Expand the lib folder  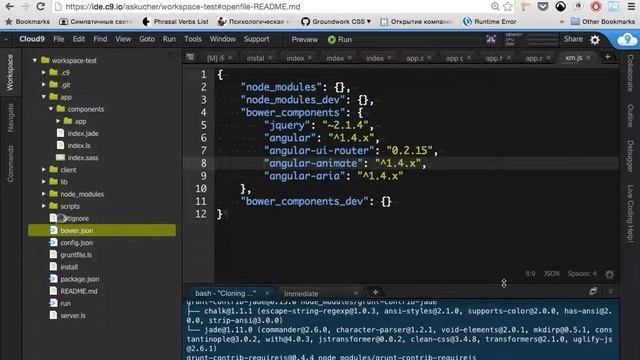43,182
